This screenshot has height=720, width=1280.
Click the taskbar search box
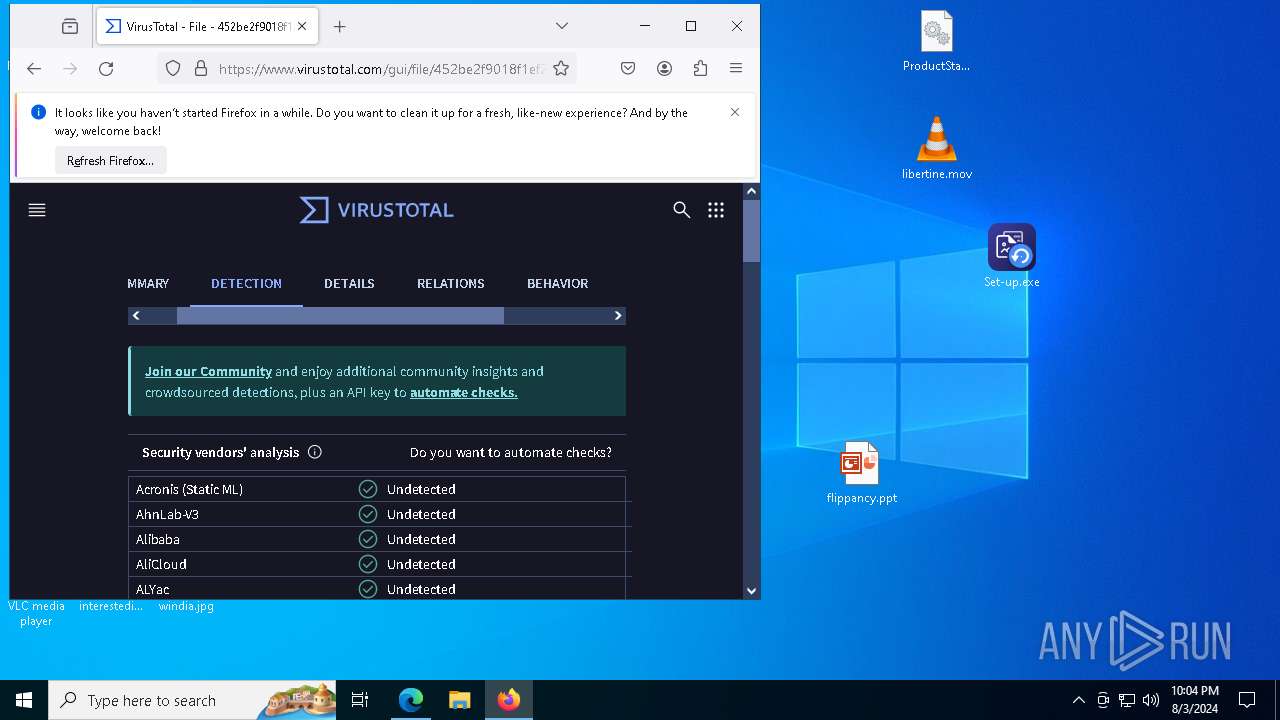coord(192,700)
